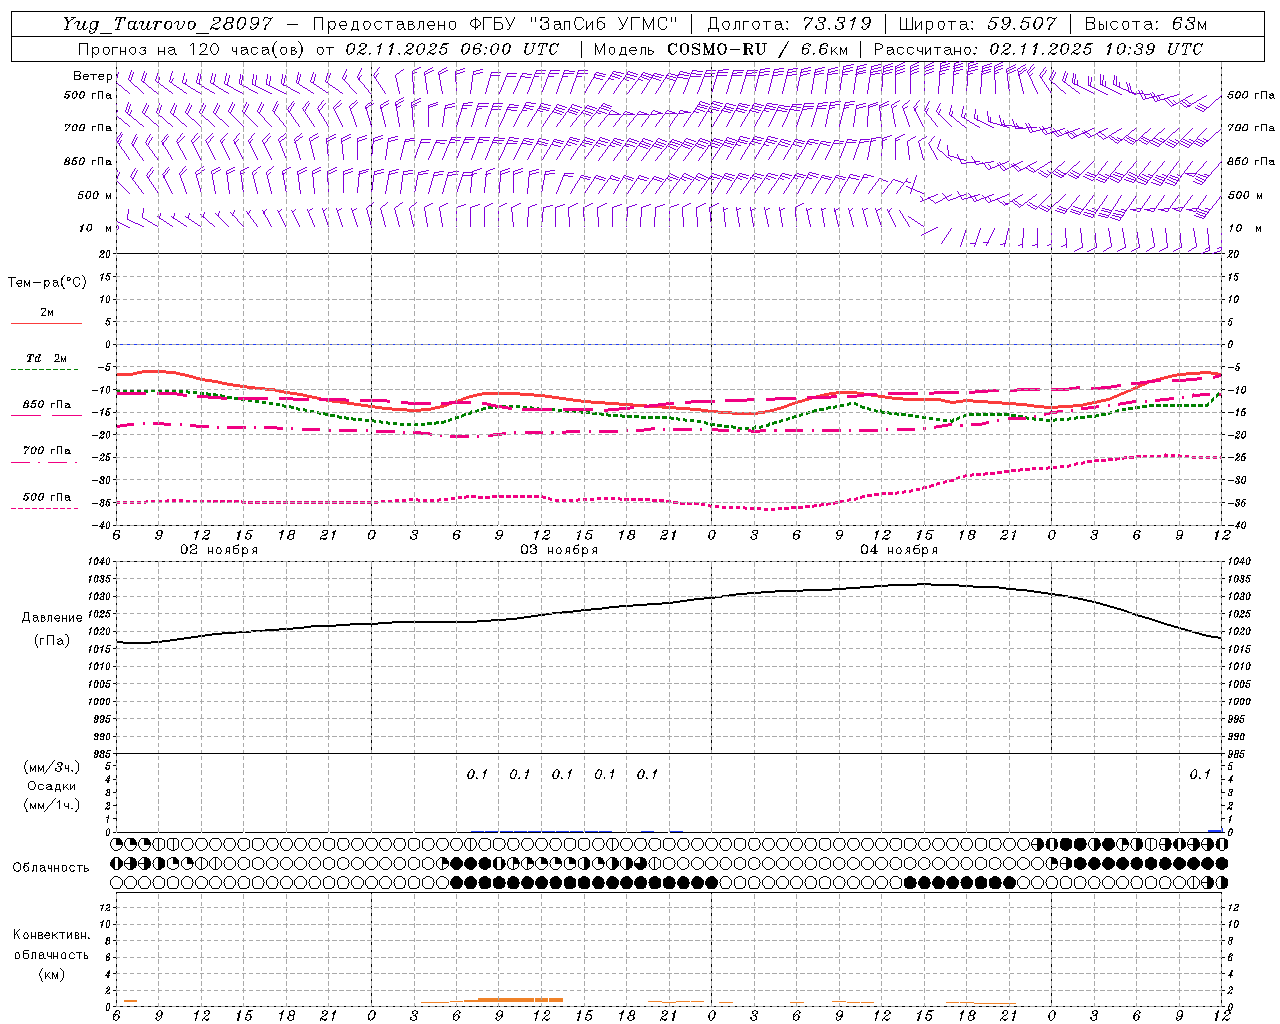
Task: Click the elevation text Высота: 63м
Action: point(1146,24)
